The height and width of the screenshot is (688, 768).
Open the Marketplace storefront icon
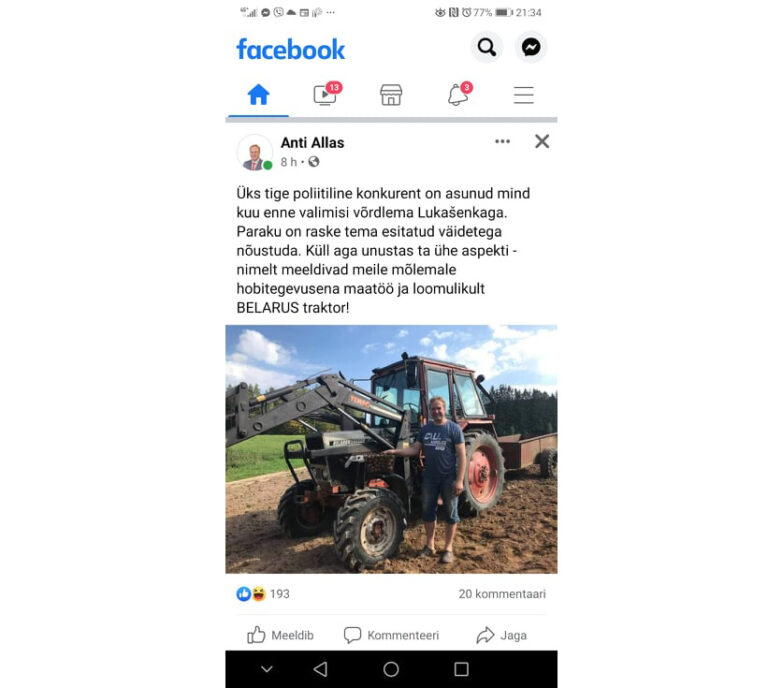click(391, 95)
